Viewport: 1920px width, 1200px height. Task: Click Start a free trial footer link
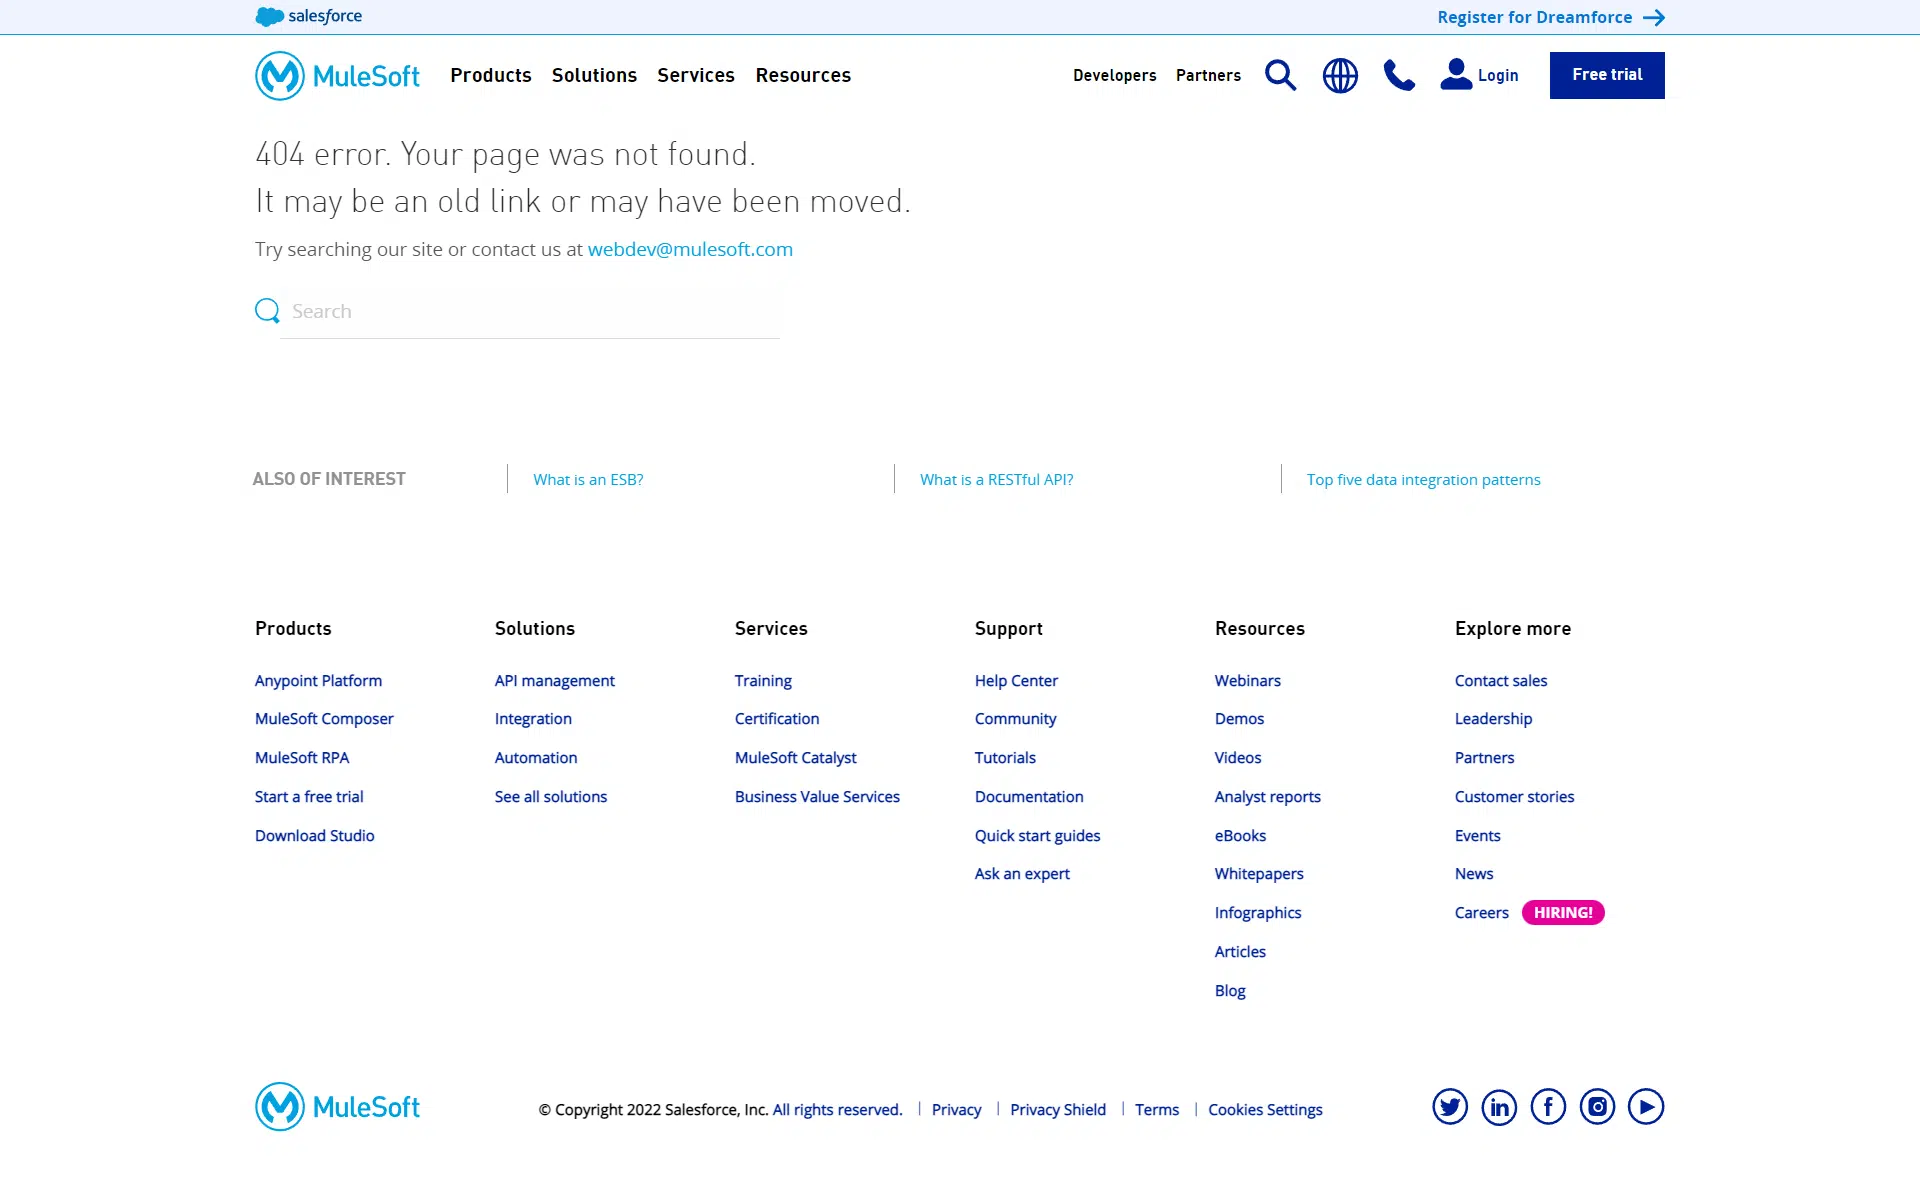coord(309,796)
